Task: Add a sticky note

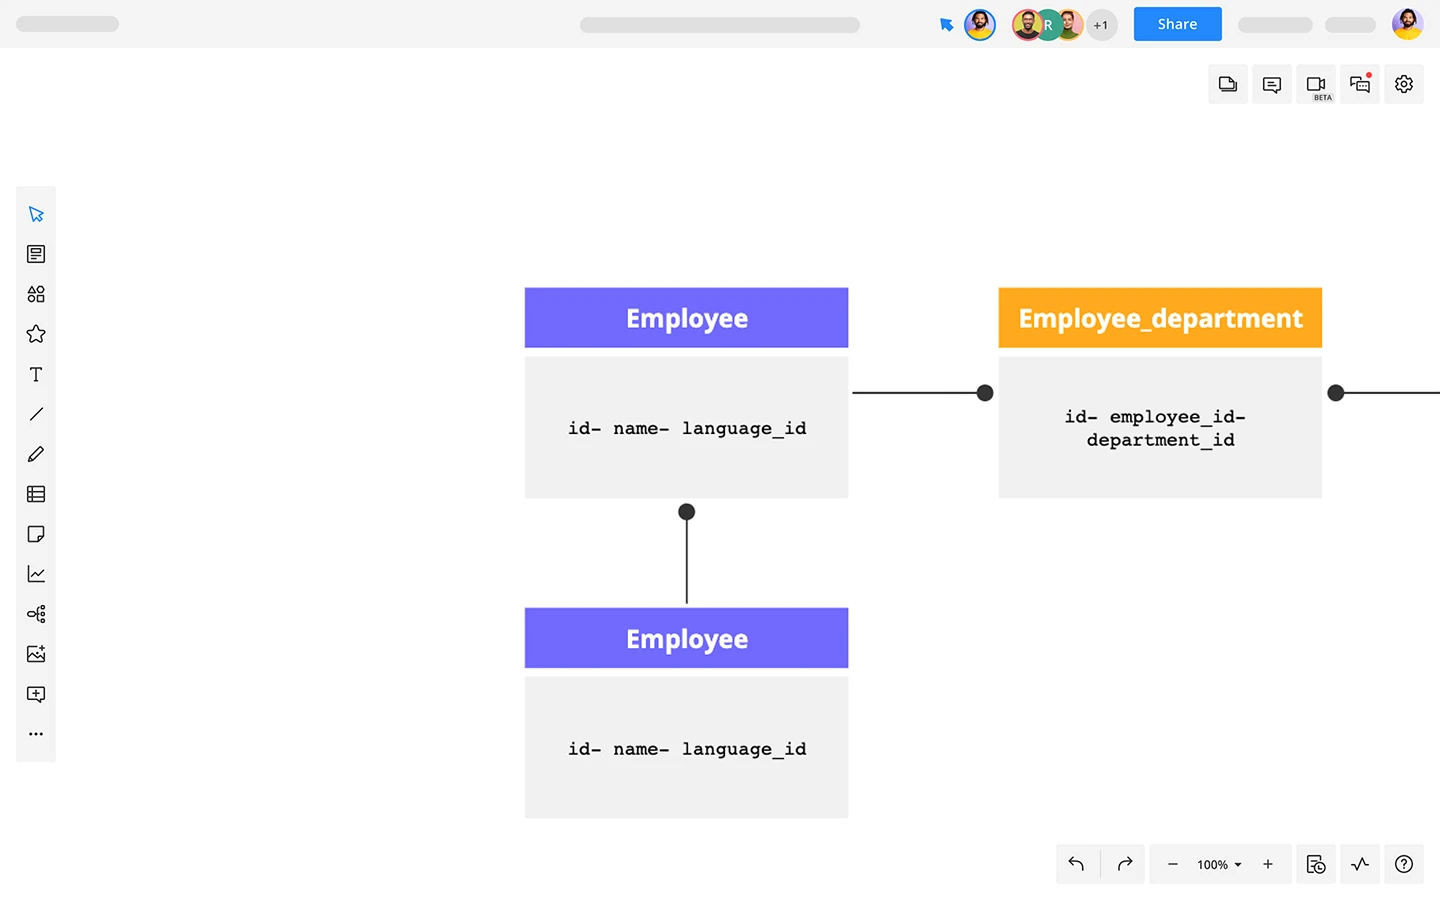Action: pos(36,534)
